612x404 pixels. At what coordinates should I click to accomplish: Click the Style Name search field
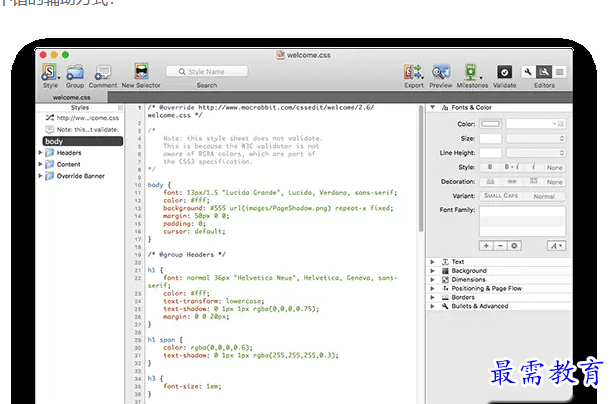pos(207,71)
